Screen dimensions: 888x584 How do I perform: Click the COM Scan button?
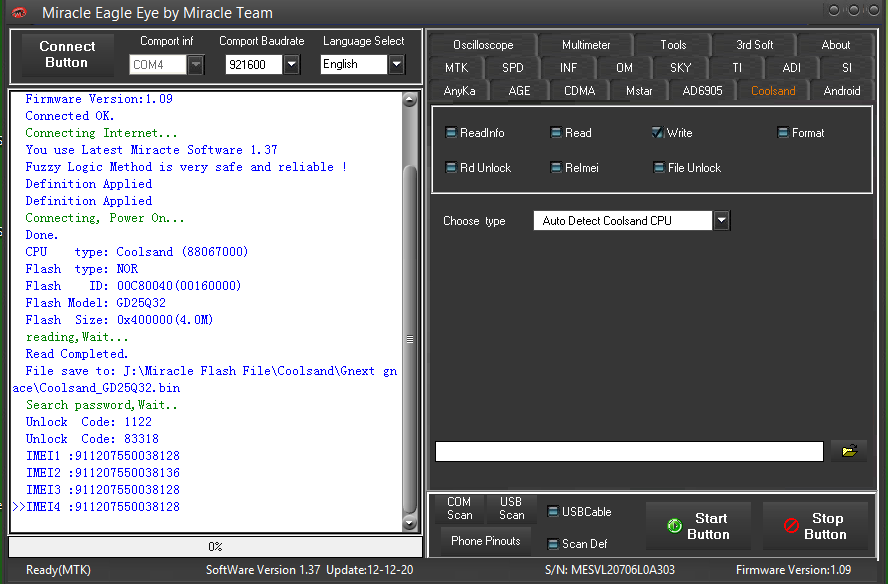(459, 509)
